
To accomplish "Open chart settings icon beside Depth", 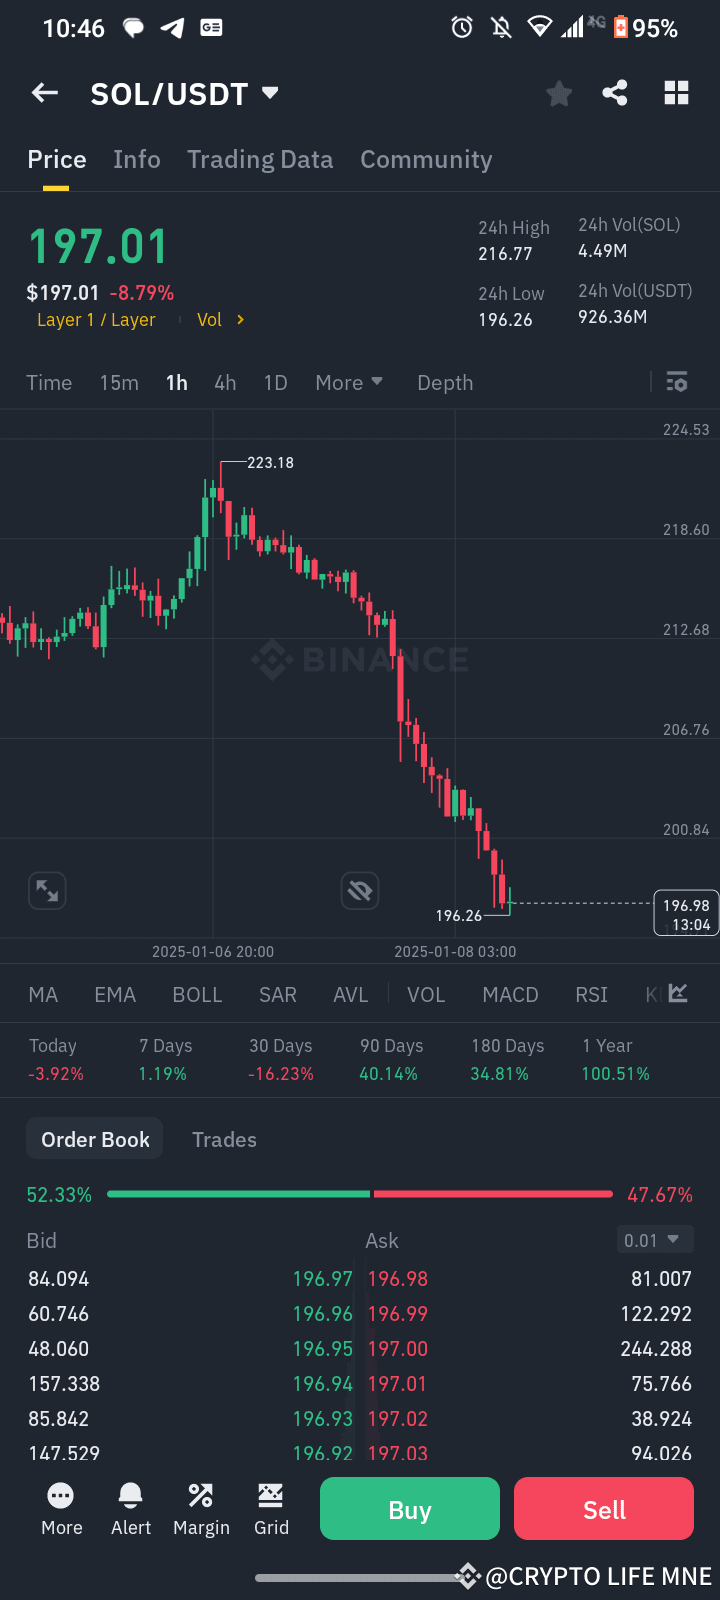I will (x=676, y=382).
